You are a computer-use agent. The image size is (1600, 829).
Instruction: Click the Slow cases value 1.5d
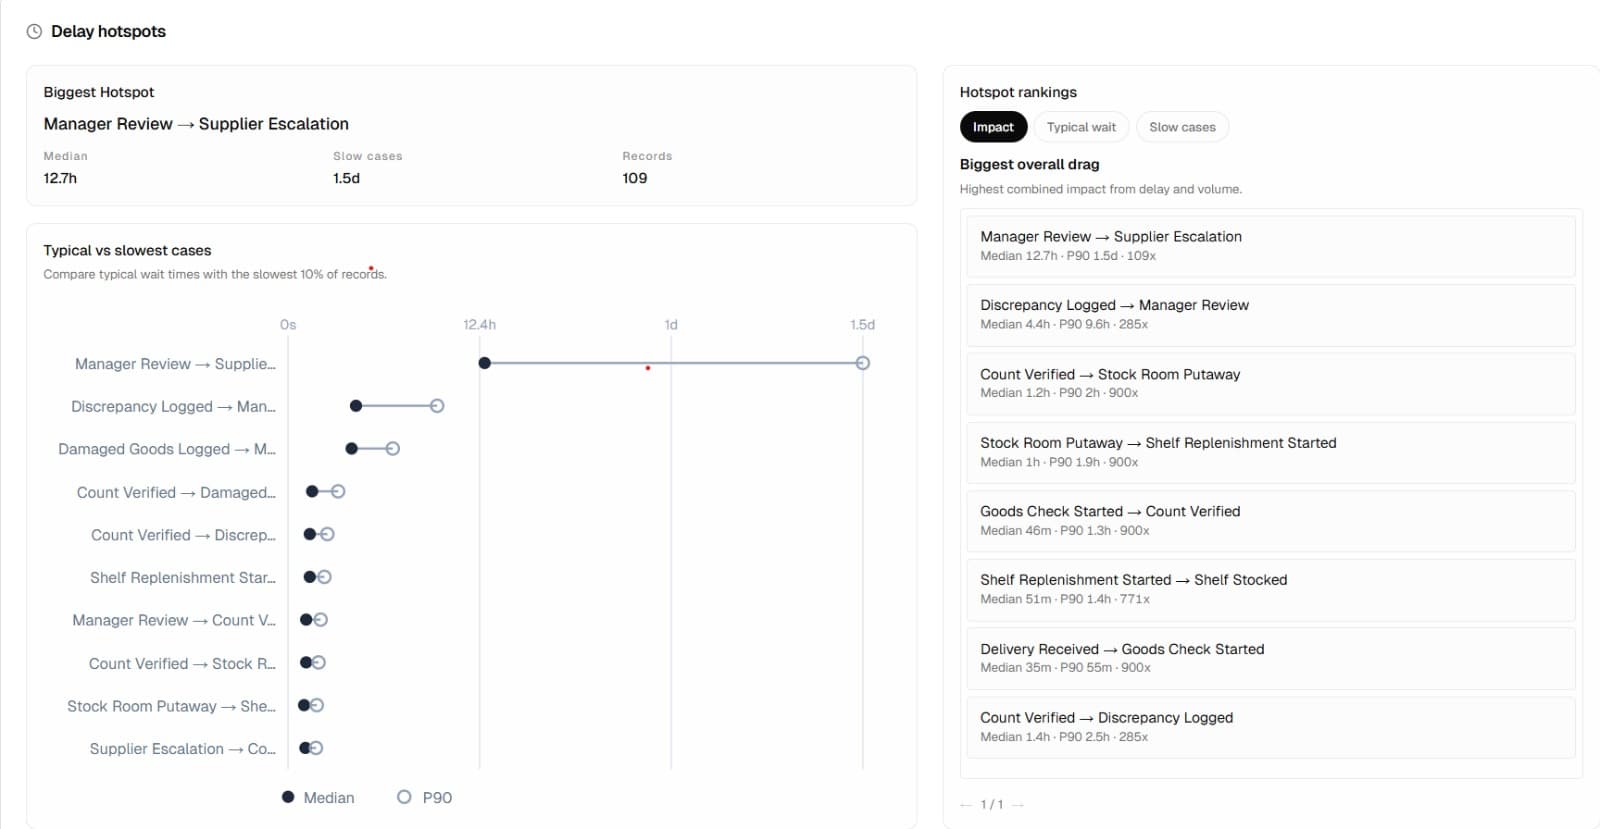[x=346, y=178]
